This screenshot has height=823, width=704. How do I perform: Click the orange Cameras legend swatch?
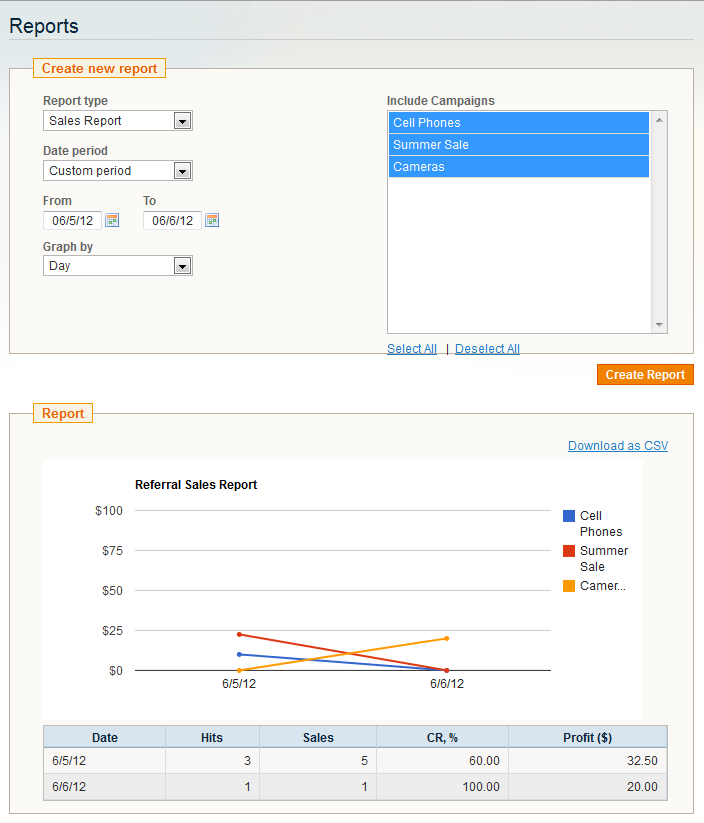click(x=569, y=586)
